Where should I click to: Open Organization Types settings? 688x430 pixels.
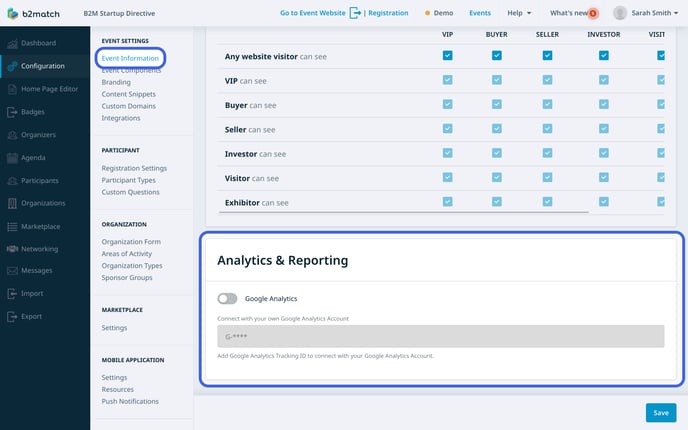pyautogui.click(x=132, y=265)
